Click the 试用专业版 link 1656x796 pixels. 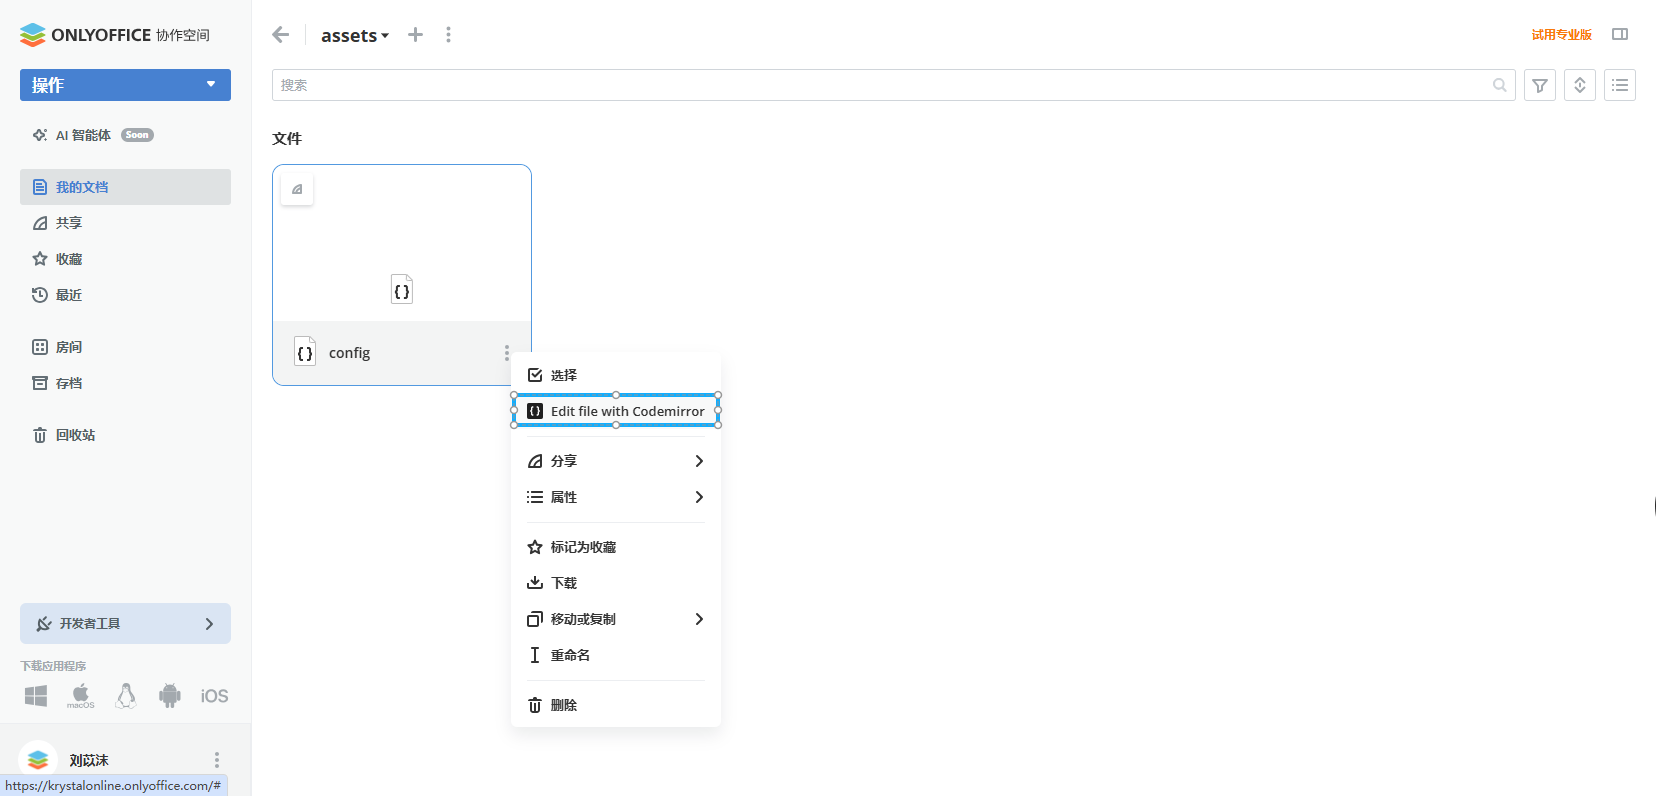tap(1561, 35)
